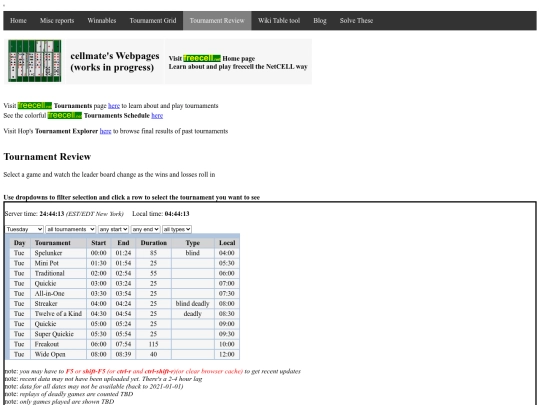Click freecell logo before Tournaments page text
This screenshot has height=405, width=540.
coord(35,105)
